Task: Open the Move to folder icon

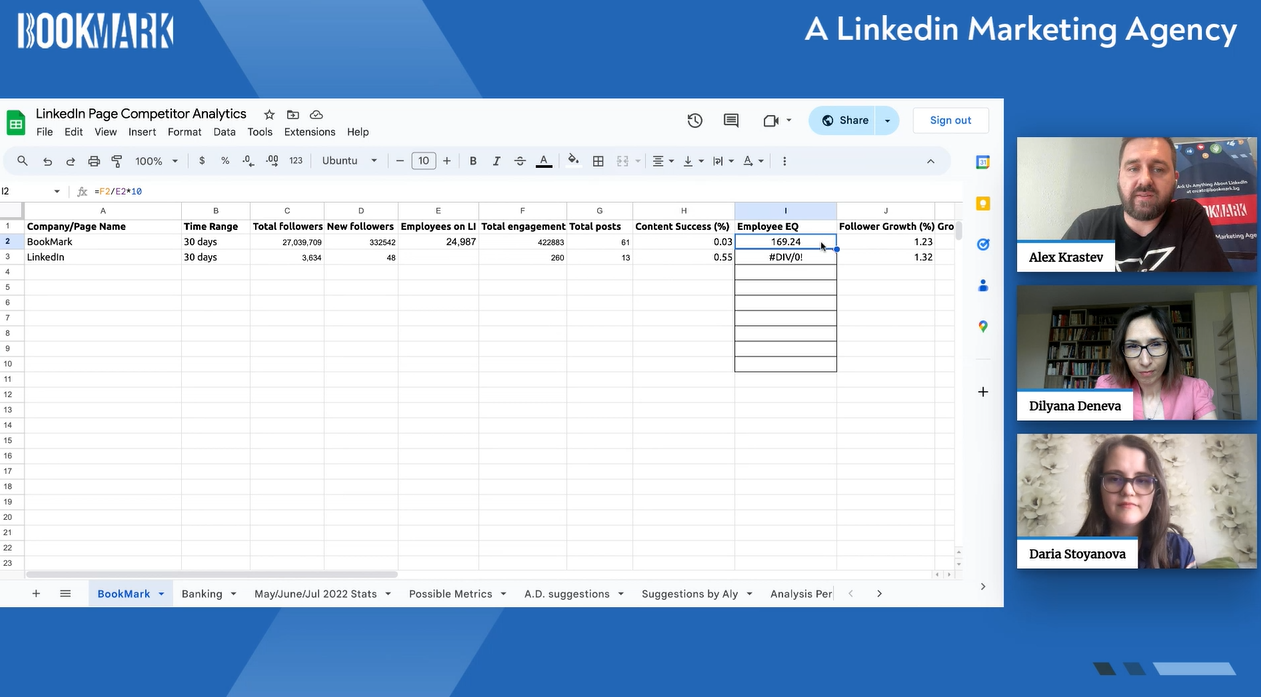Action: click(293, 115)
